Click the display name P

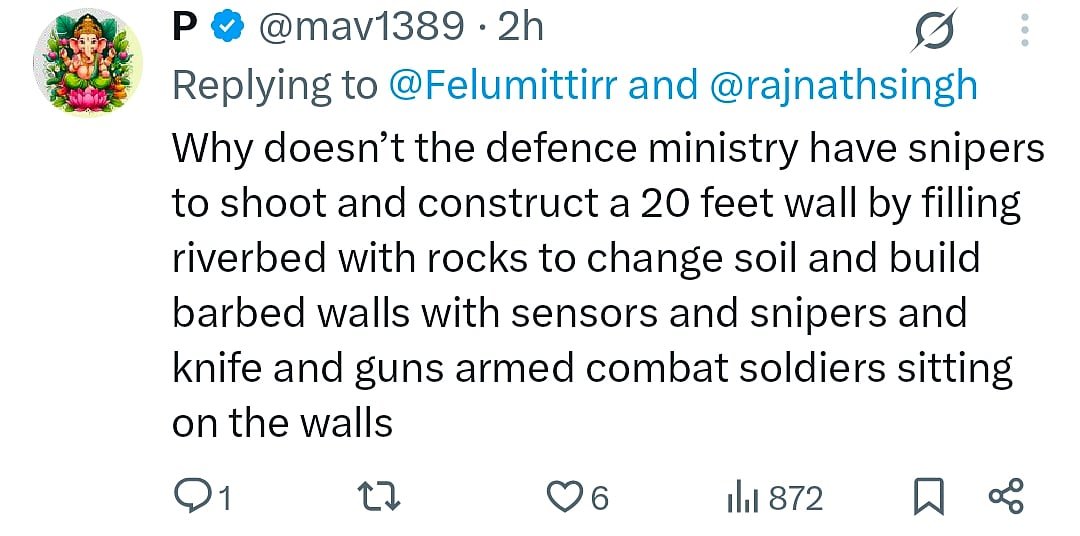click(x=182, y=28)
